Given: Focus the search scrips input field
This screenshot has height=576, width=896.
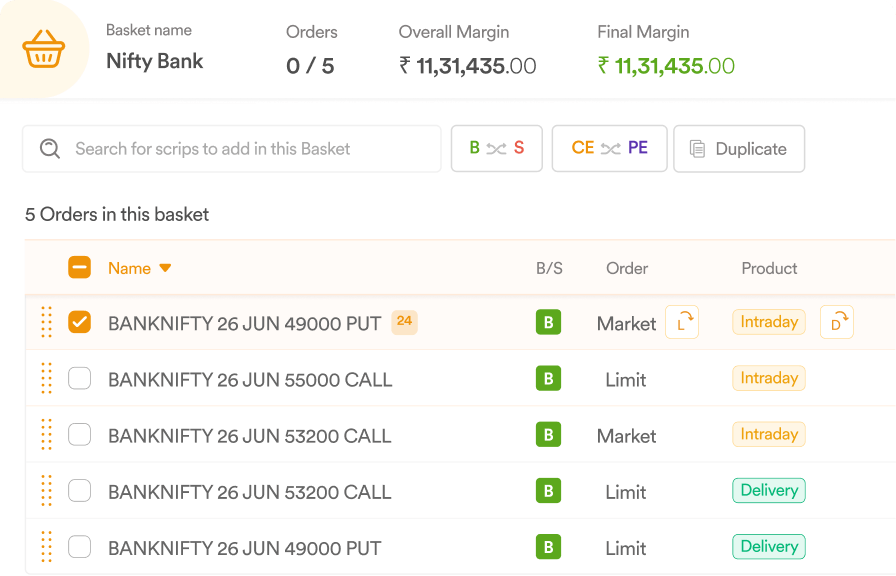Looking at the screenshot, I should coord(231,149).
